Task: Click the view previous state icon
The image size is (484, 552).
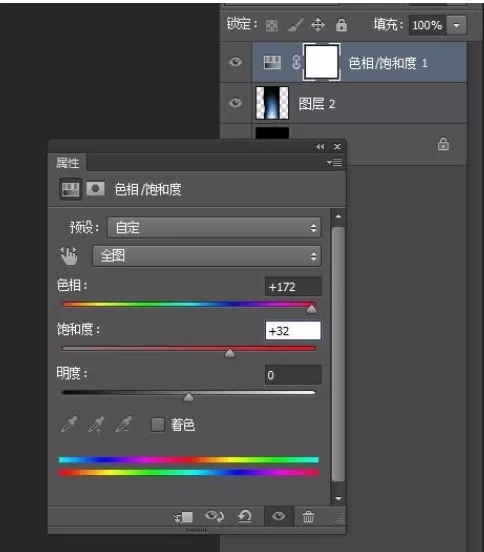Action: [x=214, y=516]
